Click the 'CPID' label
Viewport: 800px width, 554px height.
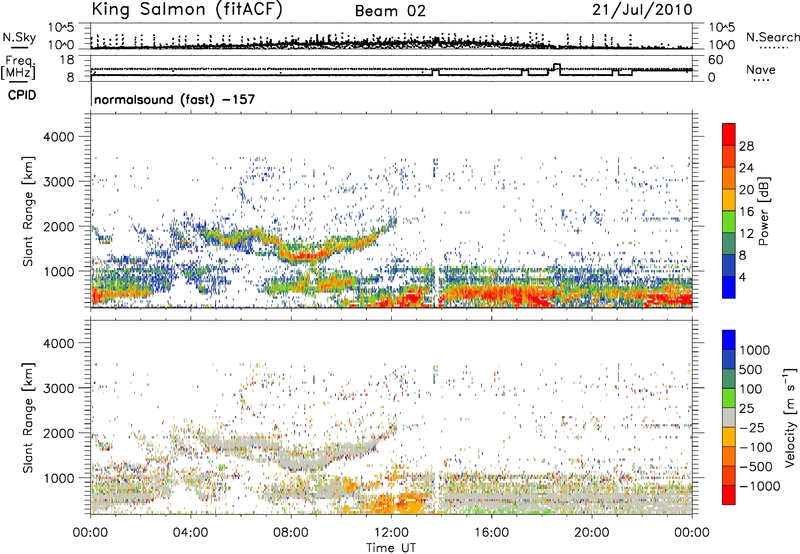pos(22,95)
